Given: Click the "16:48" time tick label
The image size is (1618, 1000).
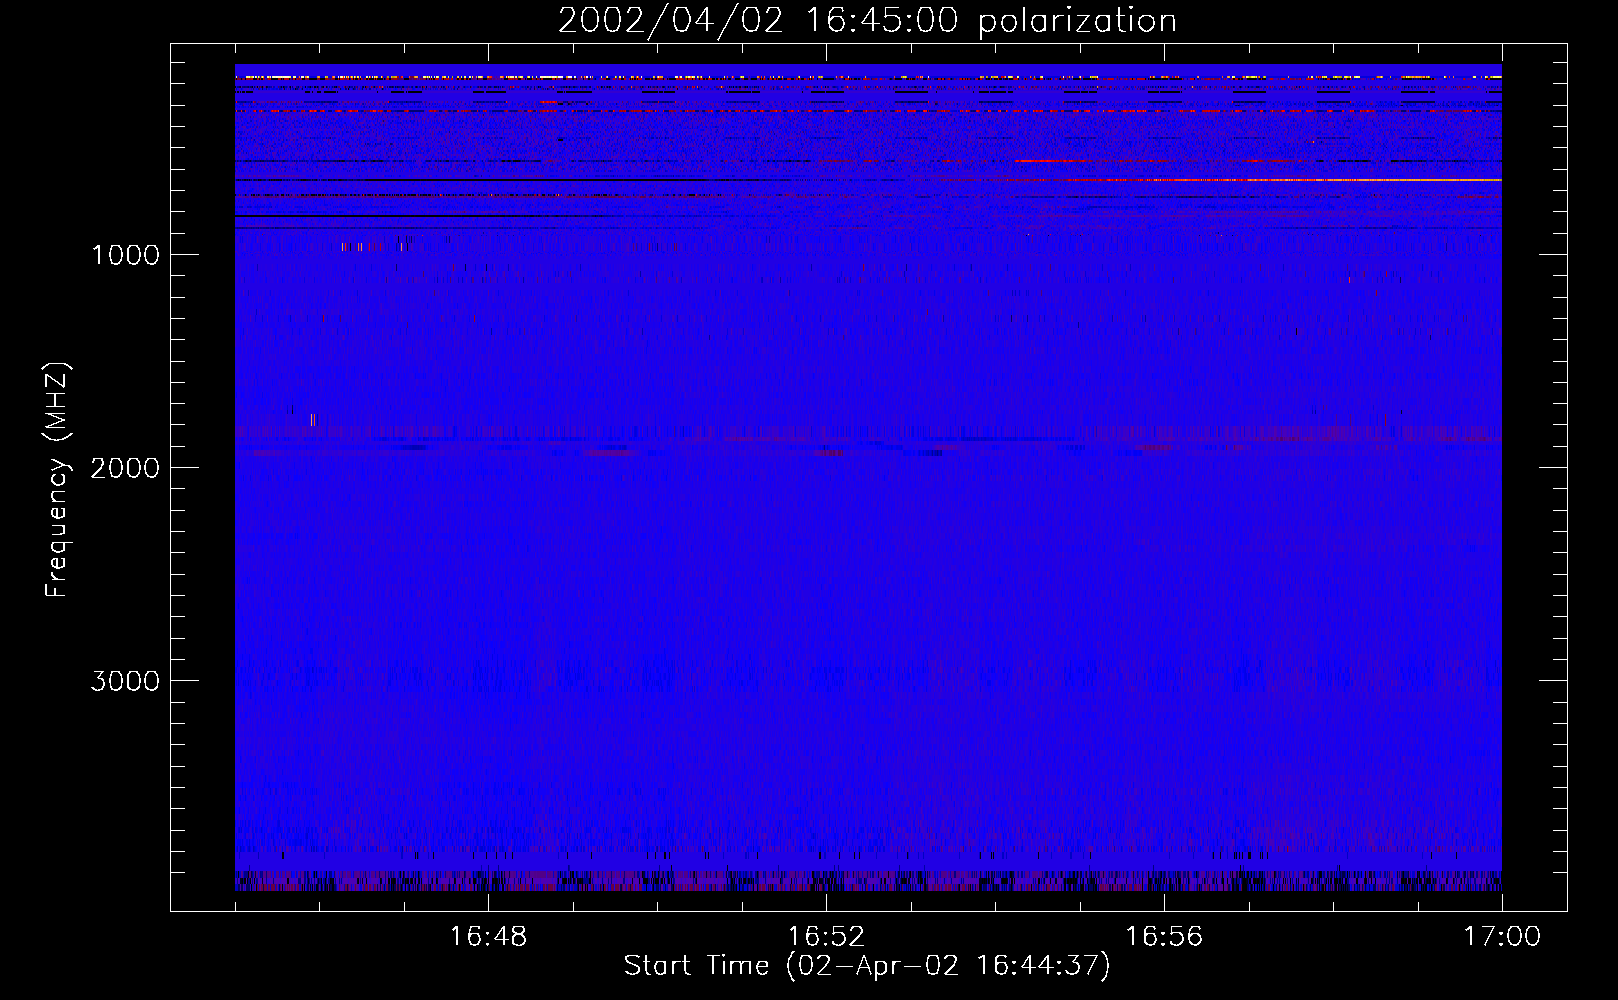Looking at the screenshot, I should coord(488,937).
